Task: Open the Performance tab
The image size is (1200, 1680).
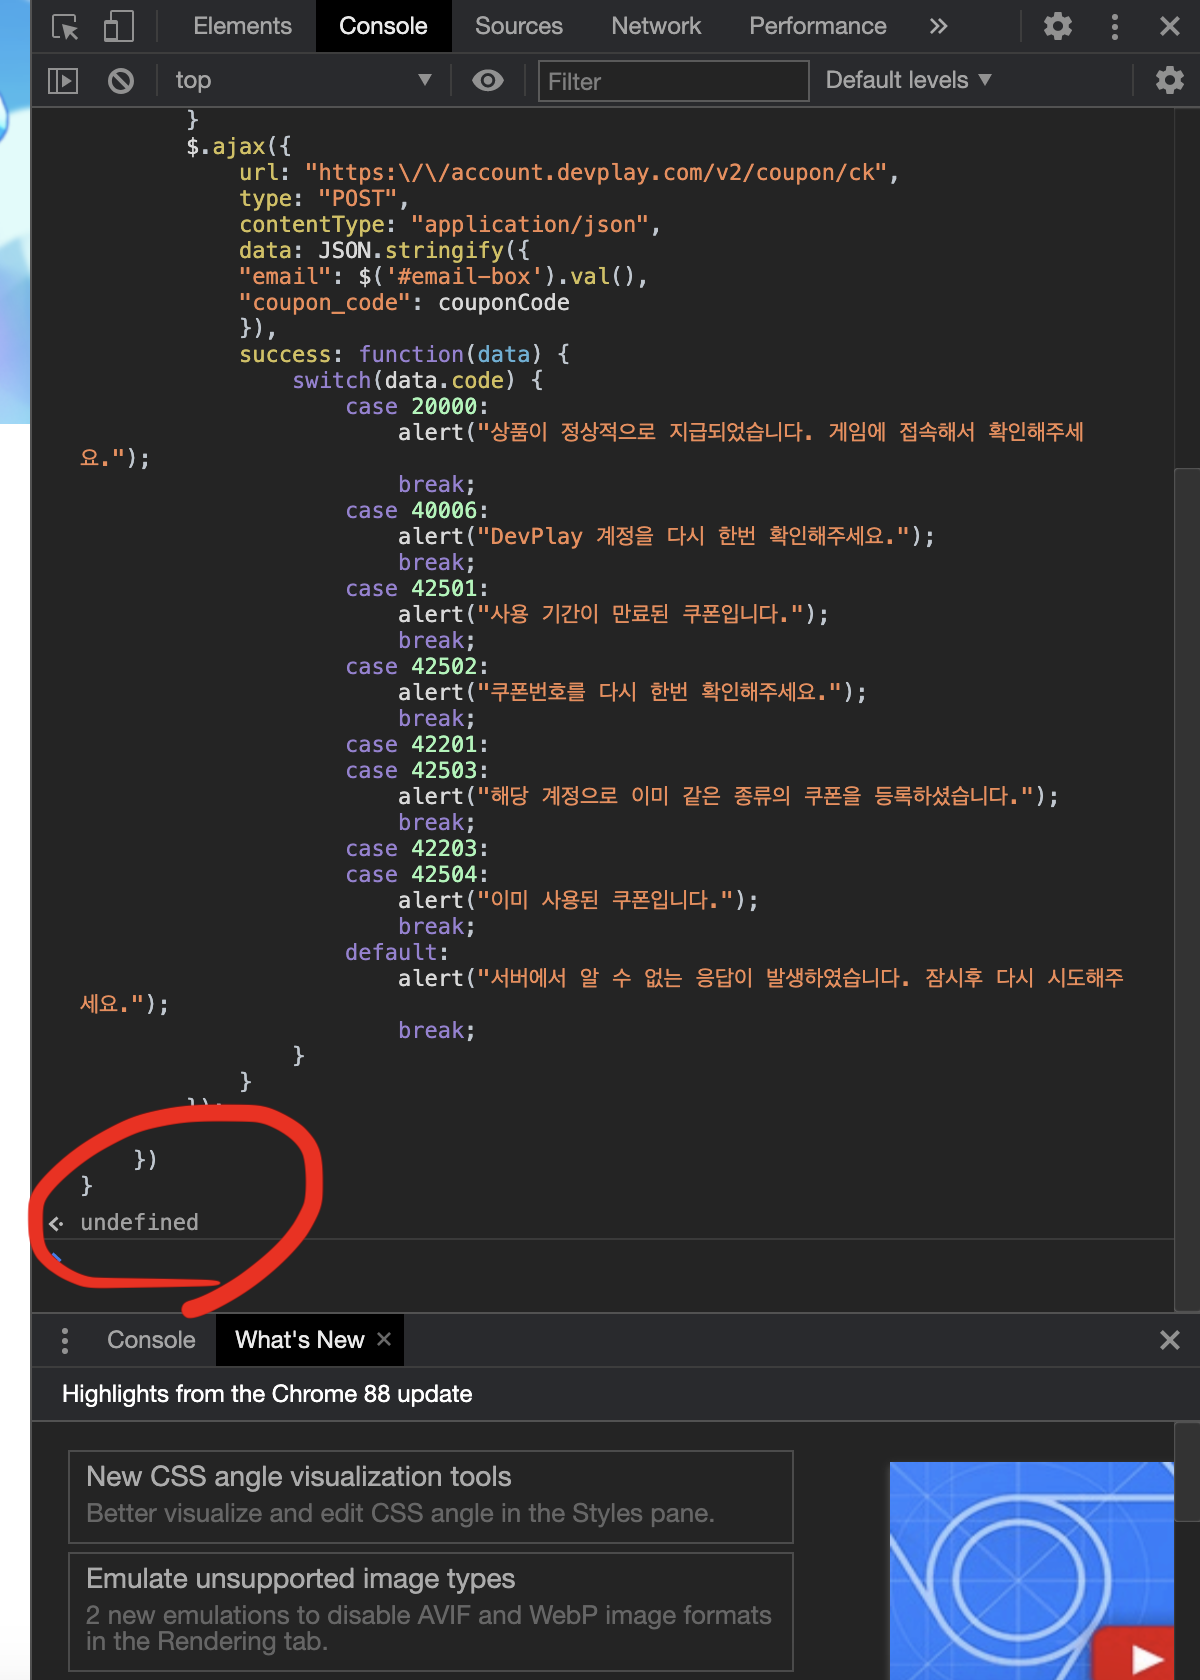Action: pos(817,26)
